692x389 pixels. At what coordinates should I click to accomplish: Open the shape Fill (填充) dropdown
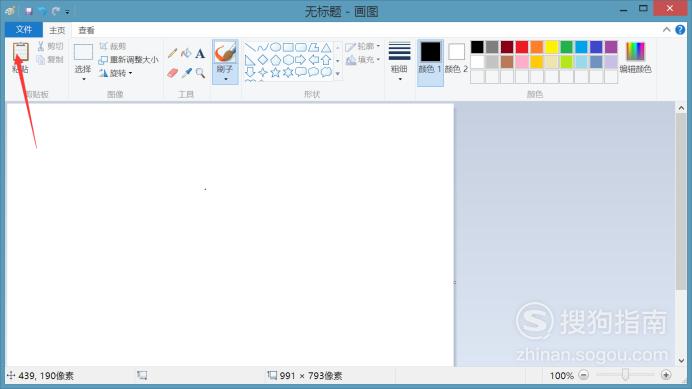click(x=363, y=60)
